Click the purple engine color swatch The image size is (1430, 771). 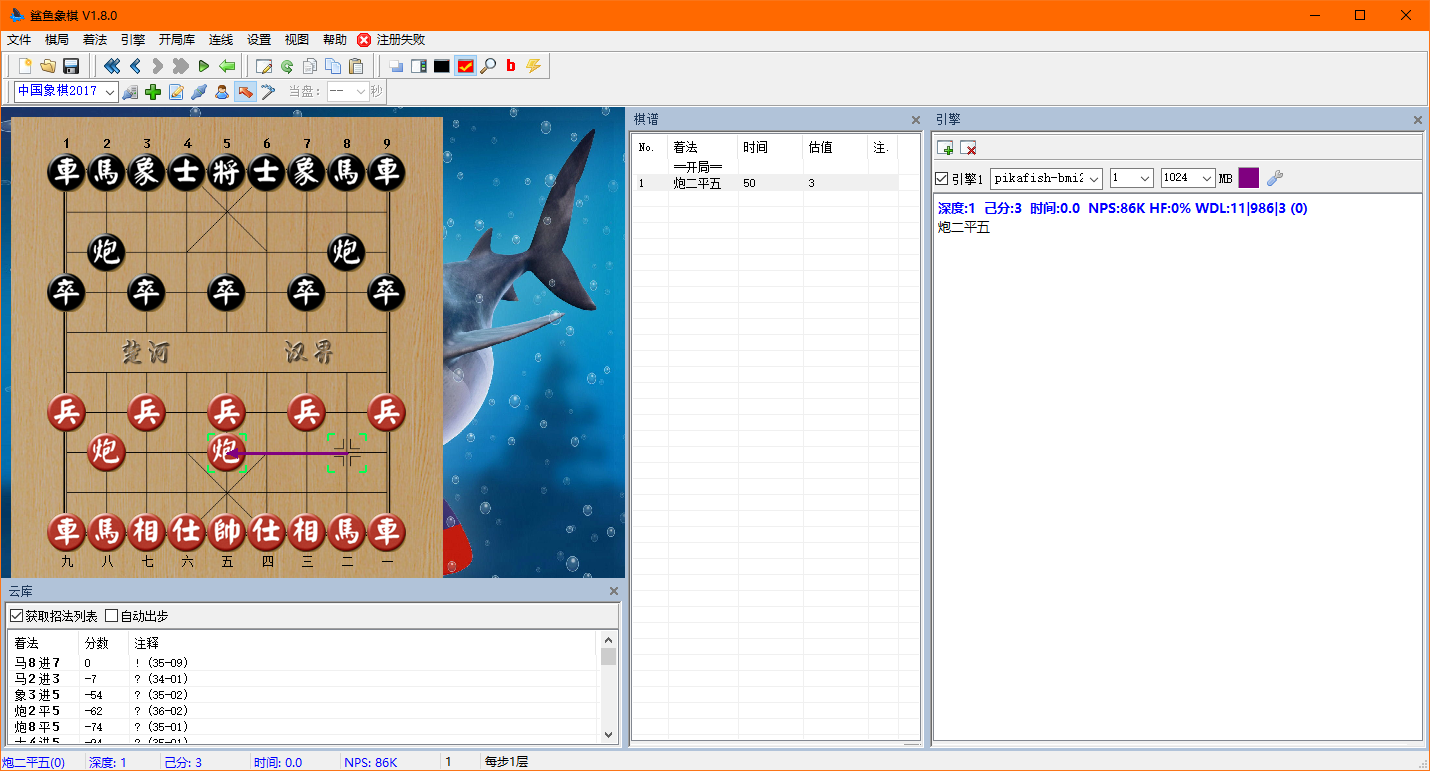point(1248,178)
